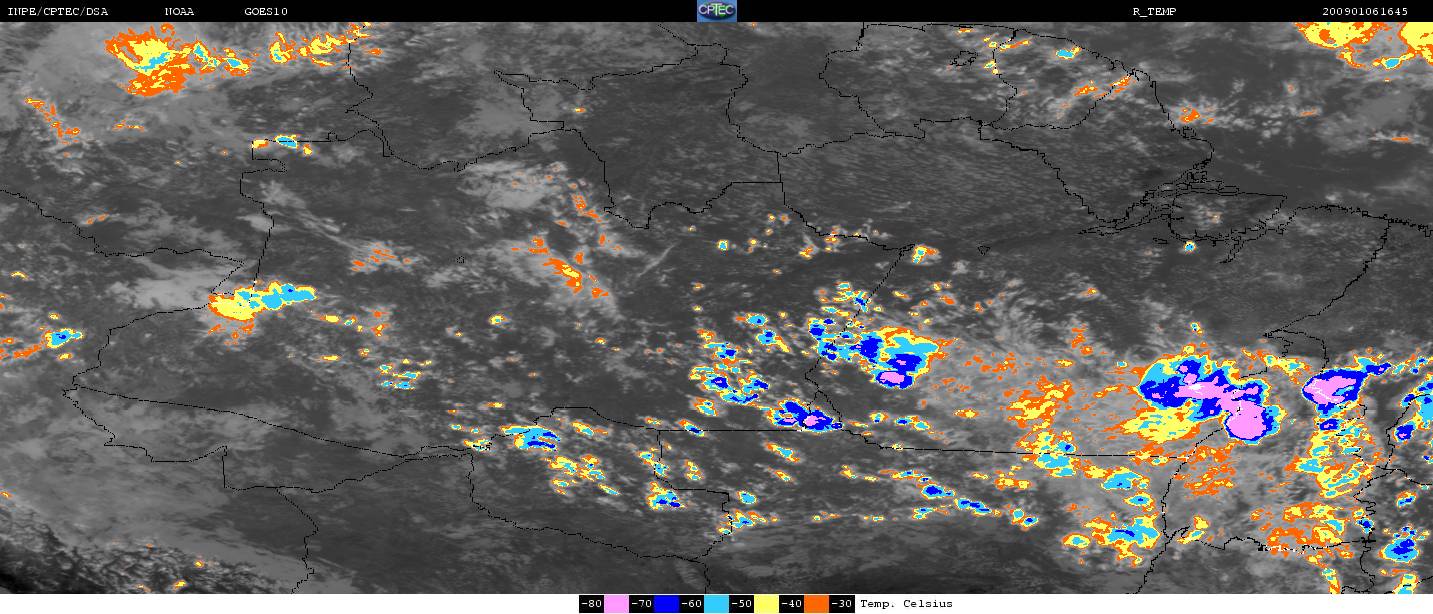This screenshot has height=614, width=1433.
Task: Click the -40 legend value
Action: pyautogui.click(x=792, y=604)
